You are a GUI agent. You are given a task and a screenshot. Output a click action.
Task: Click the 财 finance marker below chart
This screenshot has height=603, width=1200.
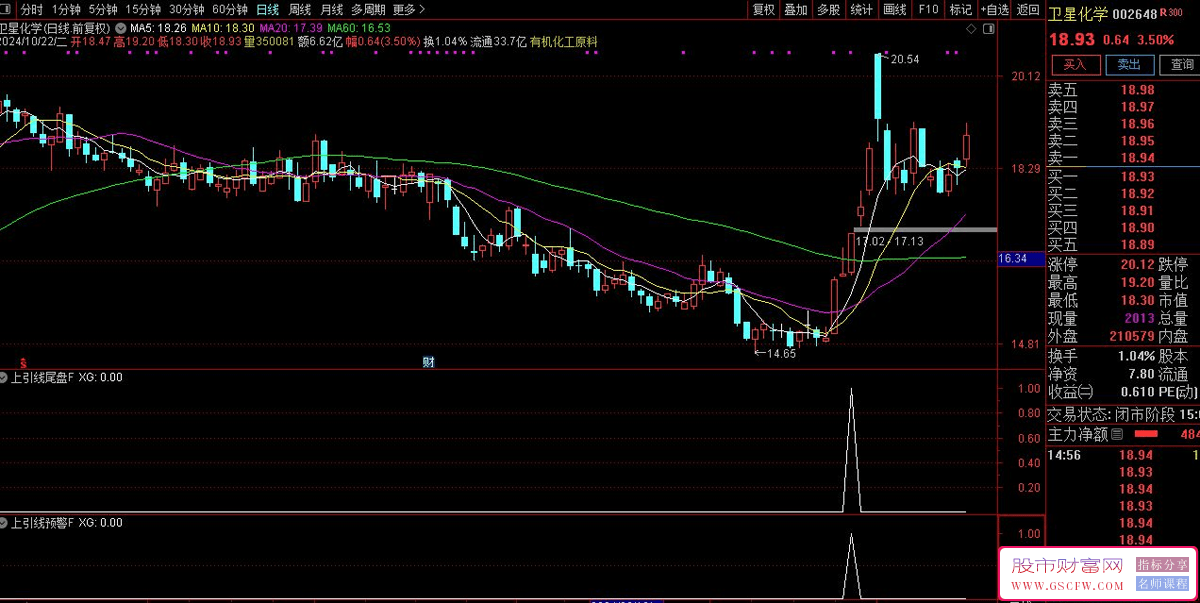click(x=428, y=362)
